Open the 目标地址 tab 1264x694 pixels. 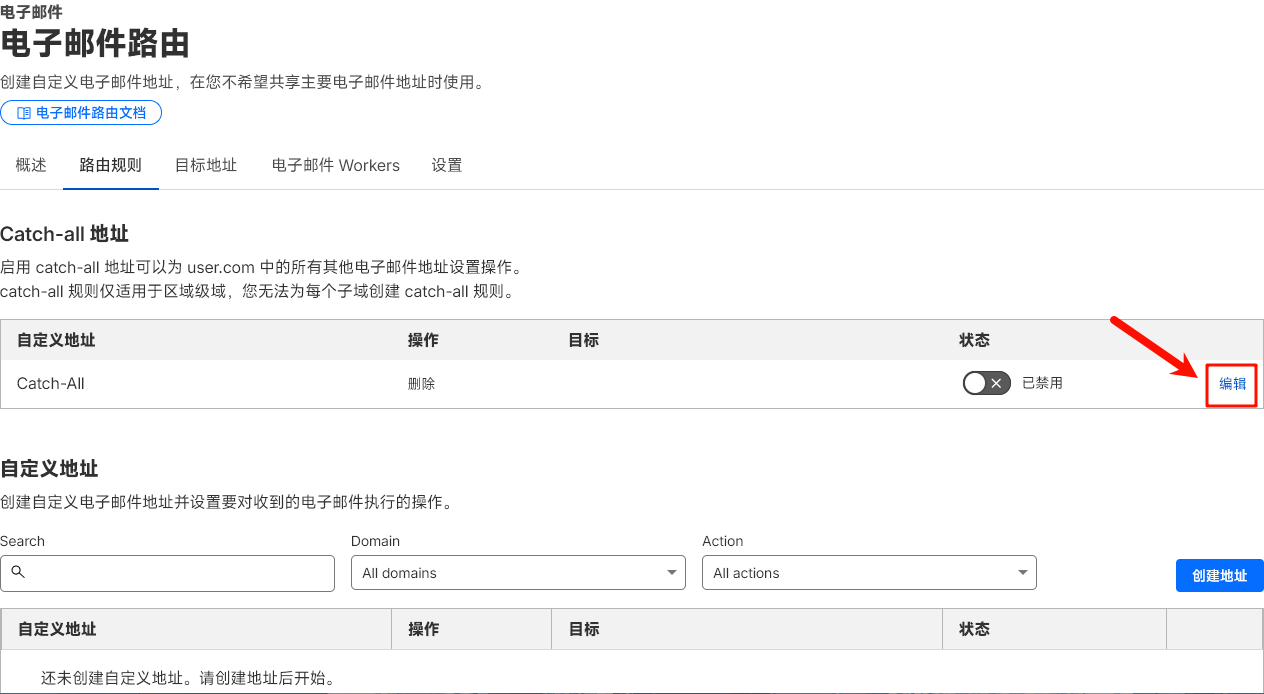click(x=206, y=165)
